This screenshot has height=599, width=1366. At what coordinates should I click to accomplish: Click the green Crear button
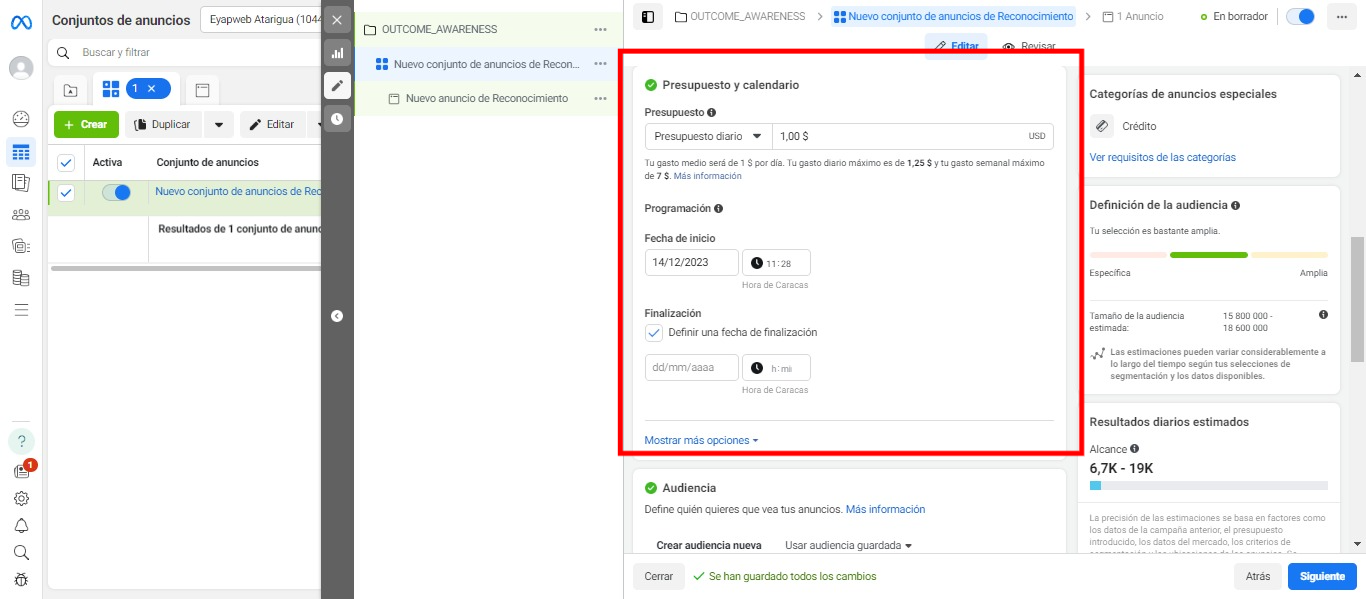pos(86,124)
